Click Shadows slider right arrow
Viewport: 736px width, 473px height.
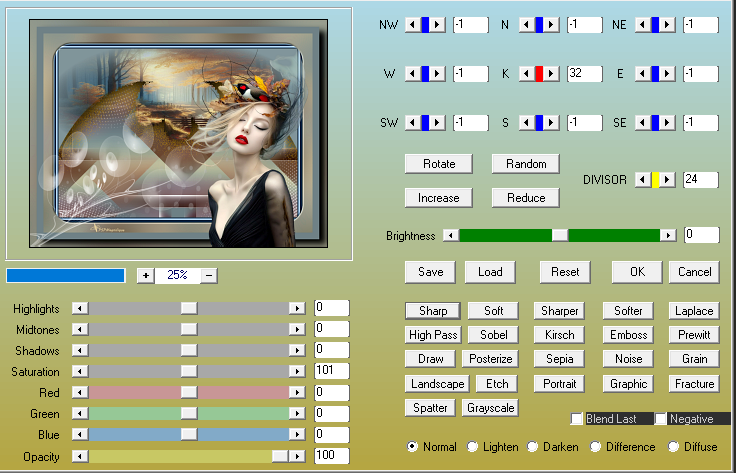click(x=297, y=351)
